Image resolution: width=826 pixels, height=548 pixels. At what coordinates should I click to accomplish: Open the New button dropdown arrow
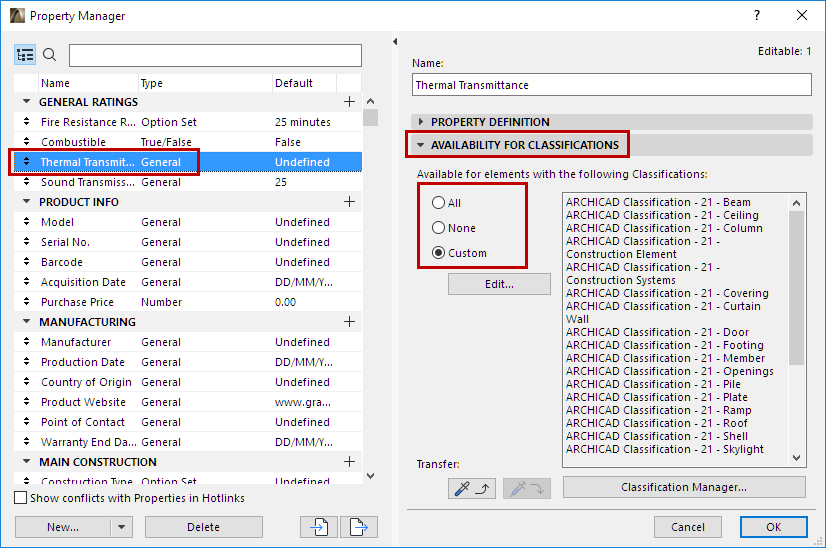point(122,527)
